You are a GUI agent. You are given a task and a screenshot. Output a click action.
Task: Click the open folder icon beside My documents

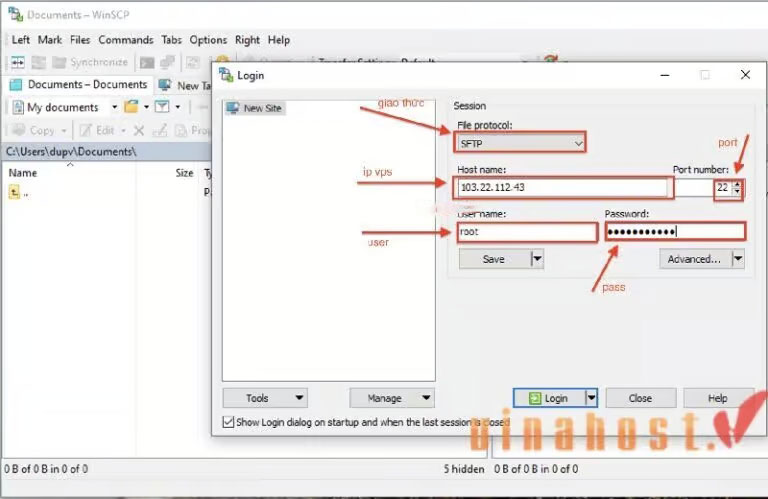point(131,107)
